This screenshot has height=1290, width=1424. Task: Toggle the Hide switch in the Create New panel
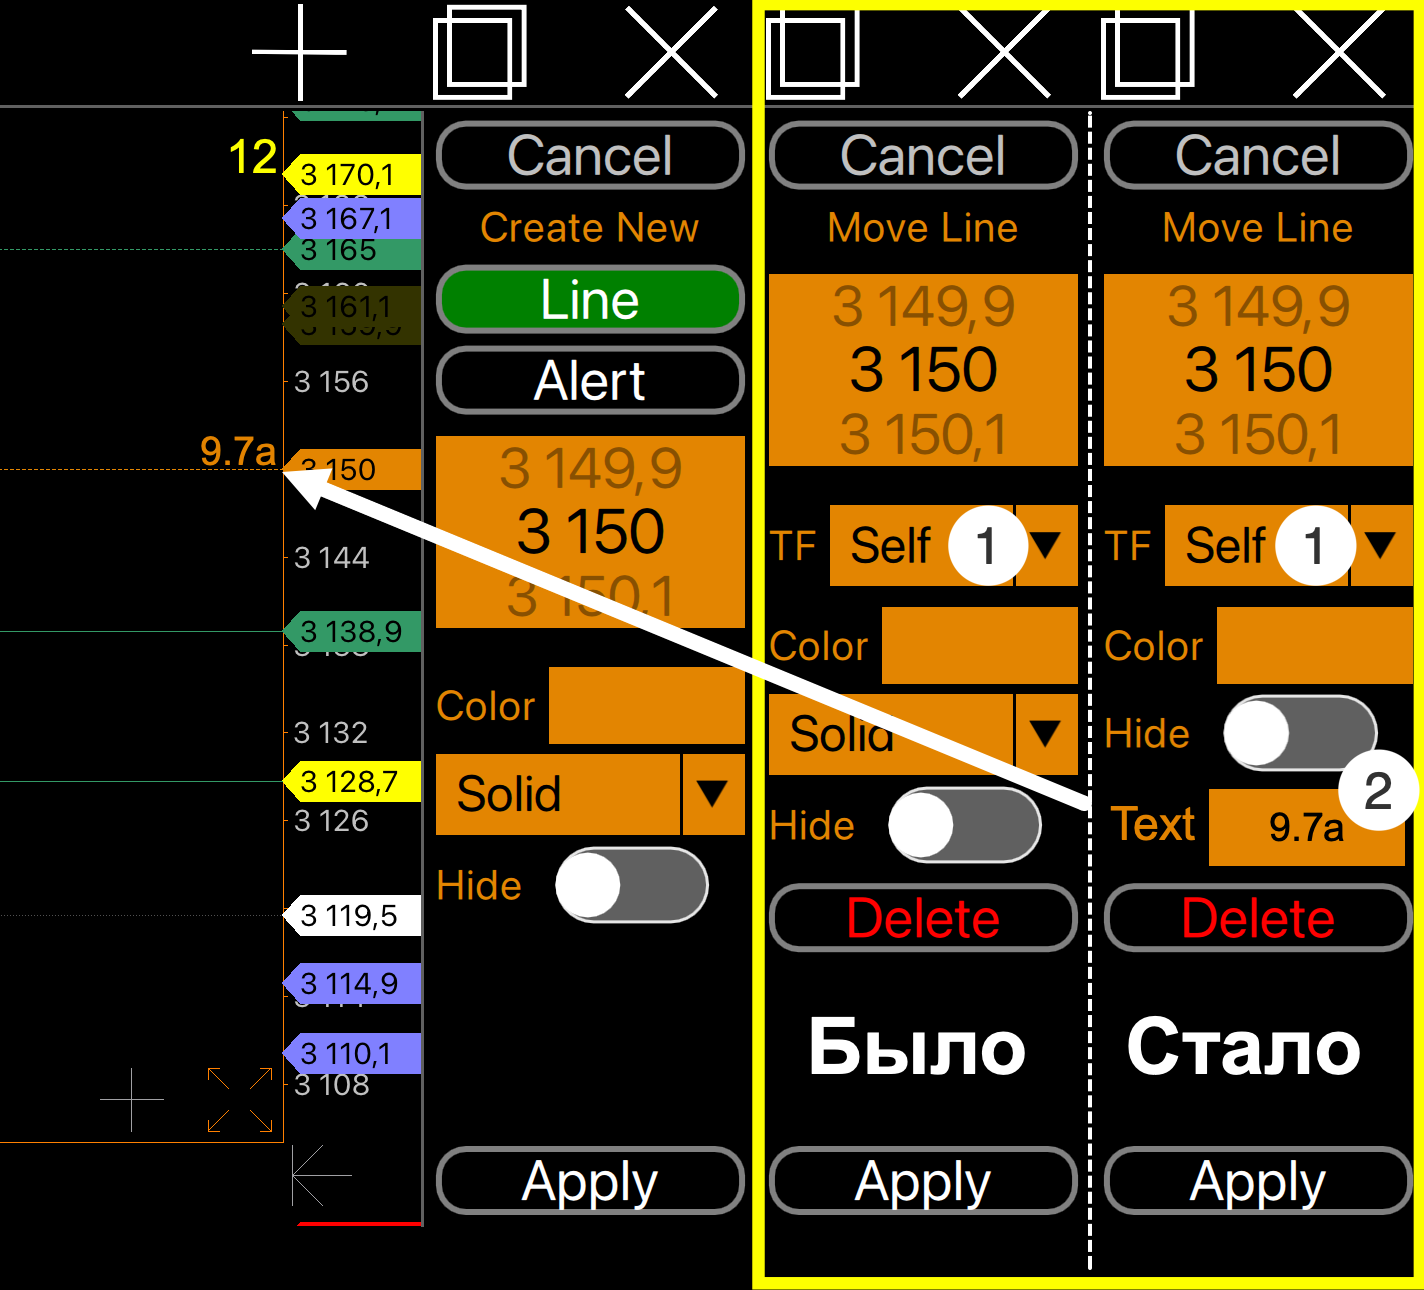point(632,885)
